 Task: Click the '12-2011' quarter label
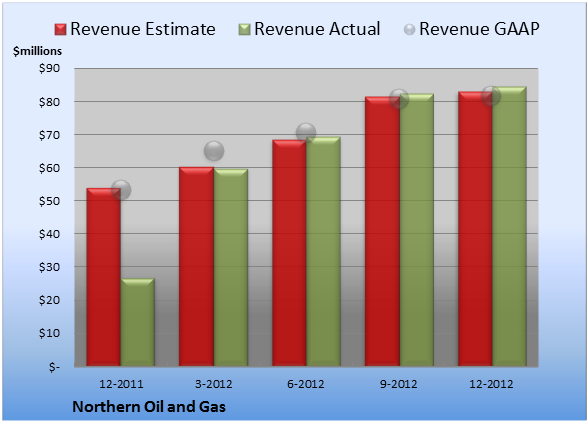[x=121, y=384]
